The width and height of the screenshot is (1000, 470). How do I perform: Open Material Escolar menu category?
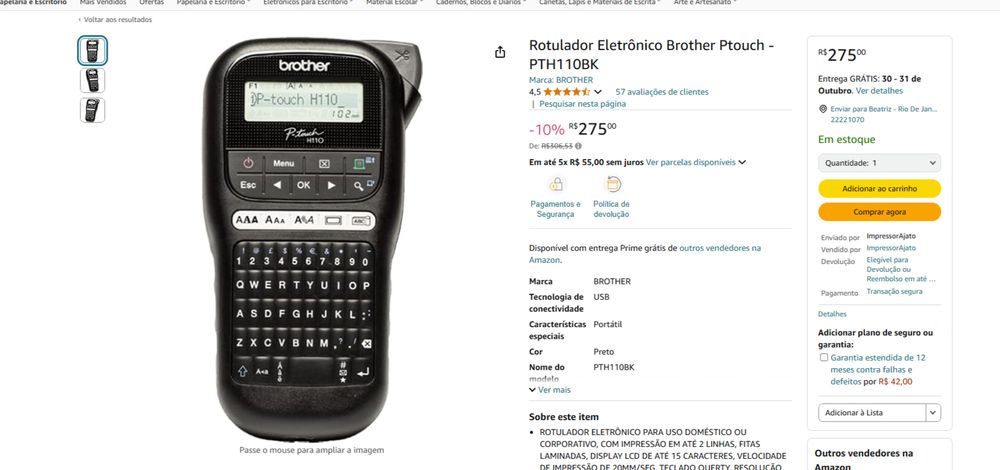tap(394, 3)
